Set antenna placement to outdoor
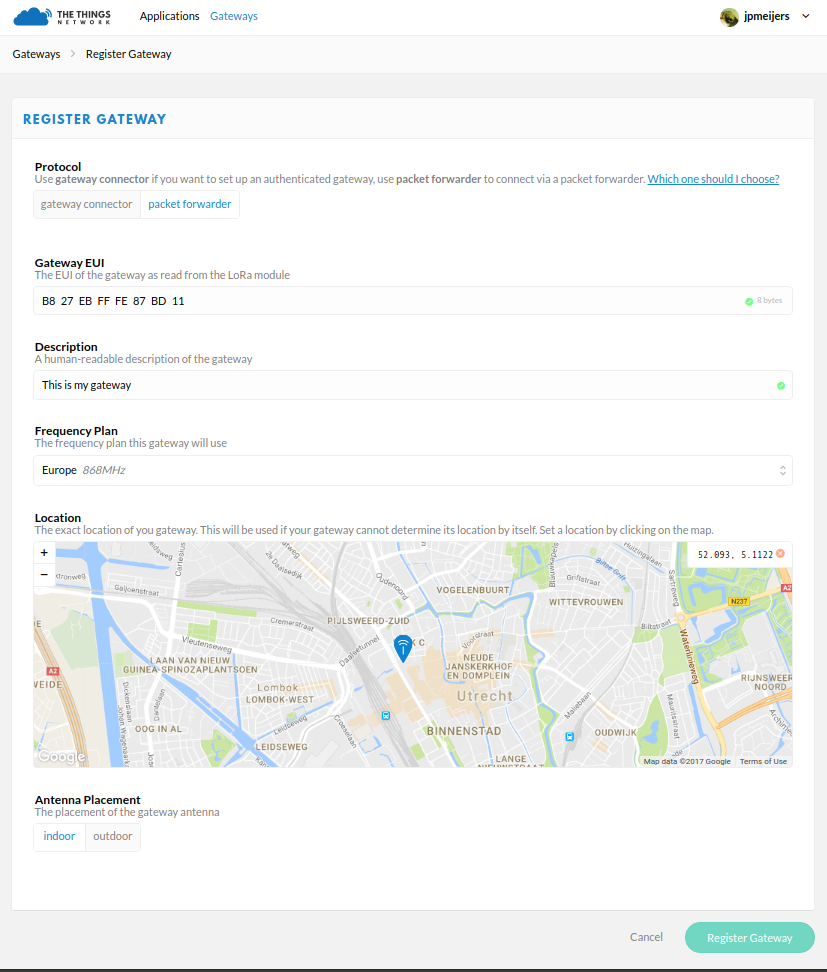Viewport: 827px width, 972px height. point(113,836)
